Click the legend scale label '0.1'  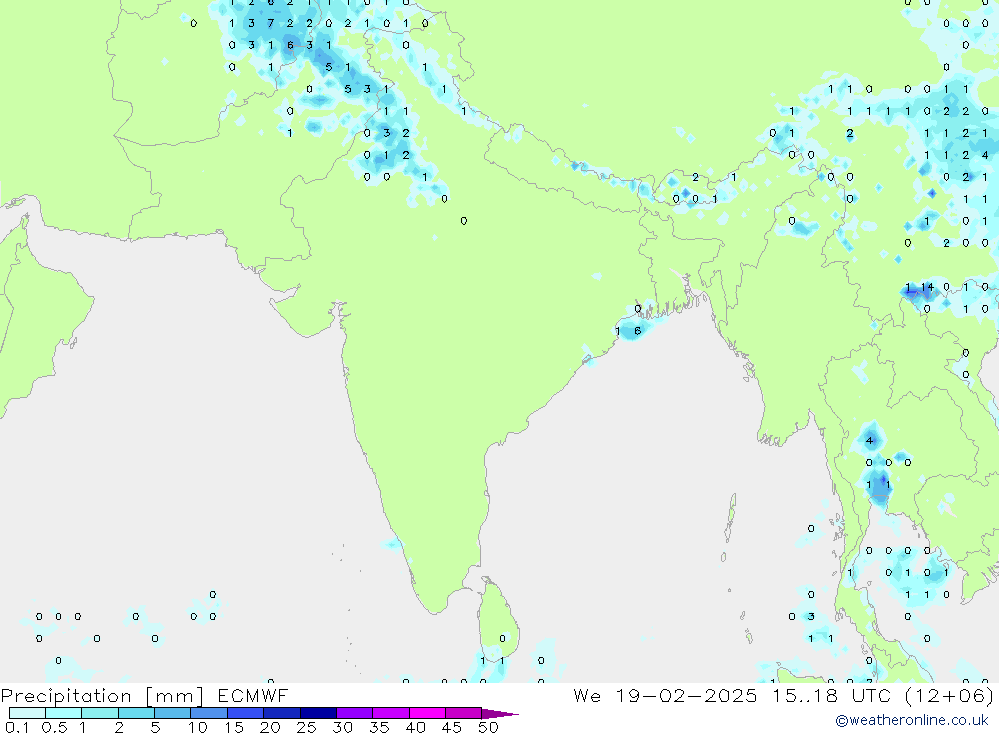(x=17, y=727)
